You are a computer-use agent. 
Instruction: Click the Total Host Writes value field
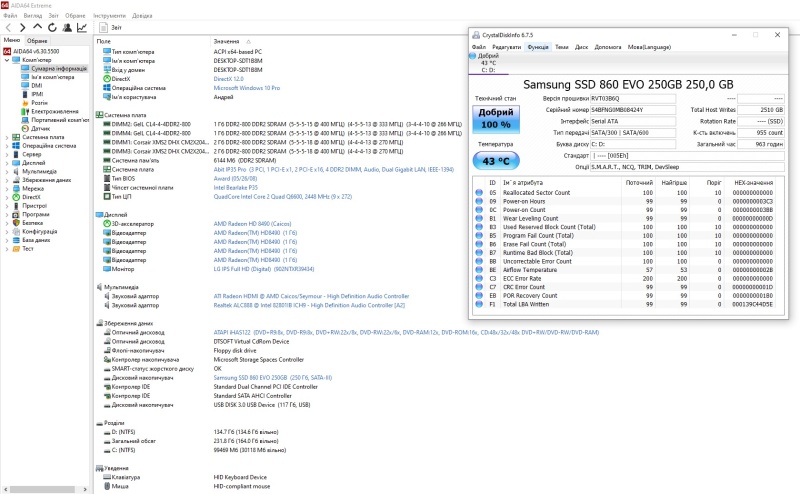tap(761, 110)
